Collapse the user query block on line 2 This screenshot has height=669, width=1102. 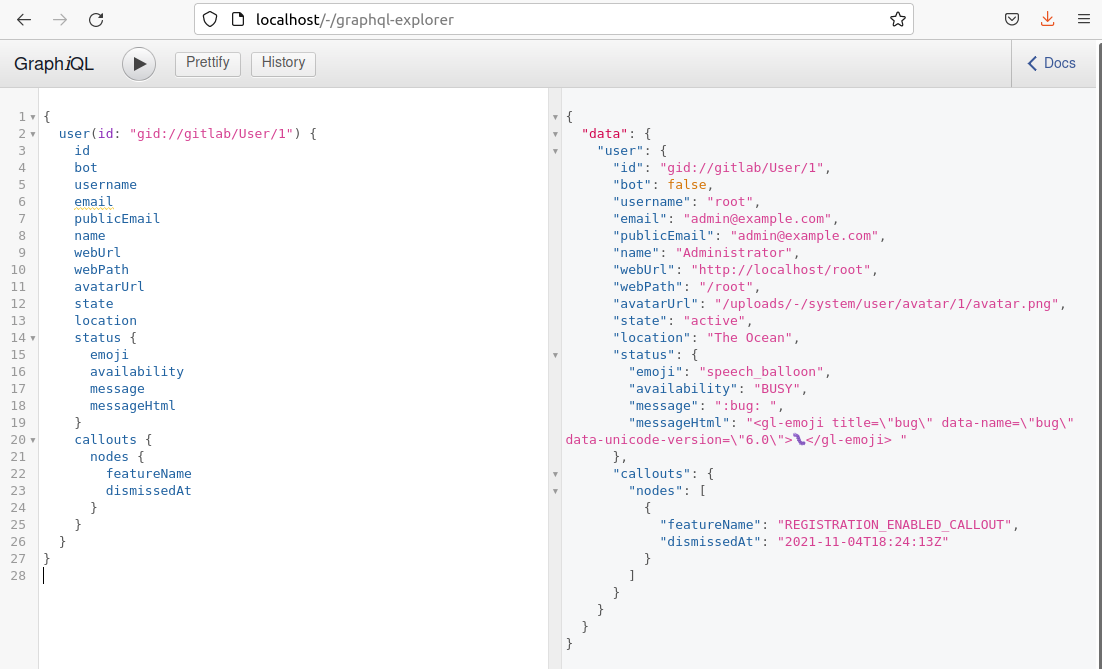pos(32,134)
